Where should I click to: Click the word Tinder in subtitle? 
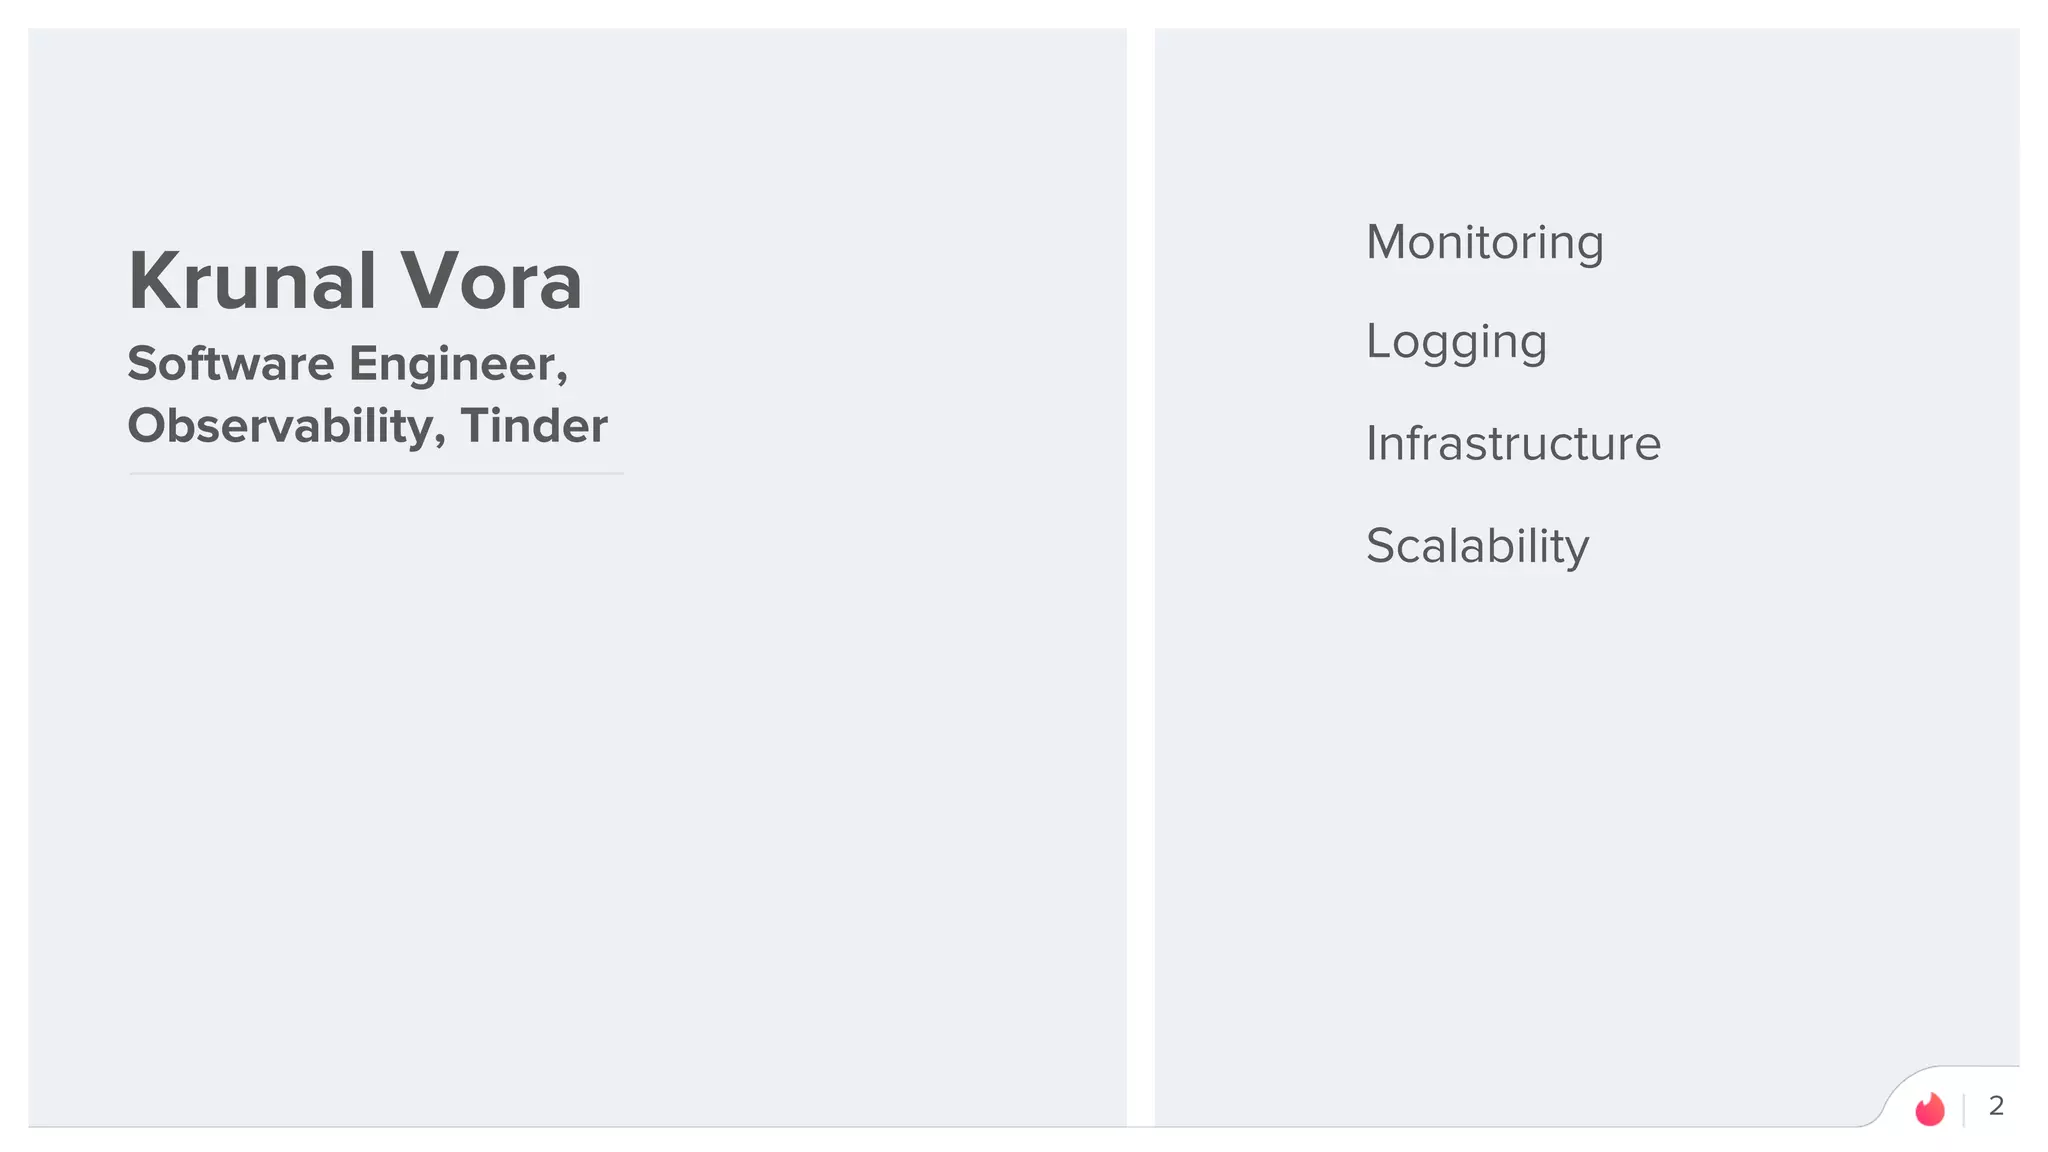pyautogui.click(x=534, y=426)
